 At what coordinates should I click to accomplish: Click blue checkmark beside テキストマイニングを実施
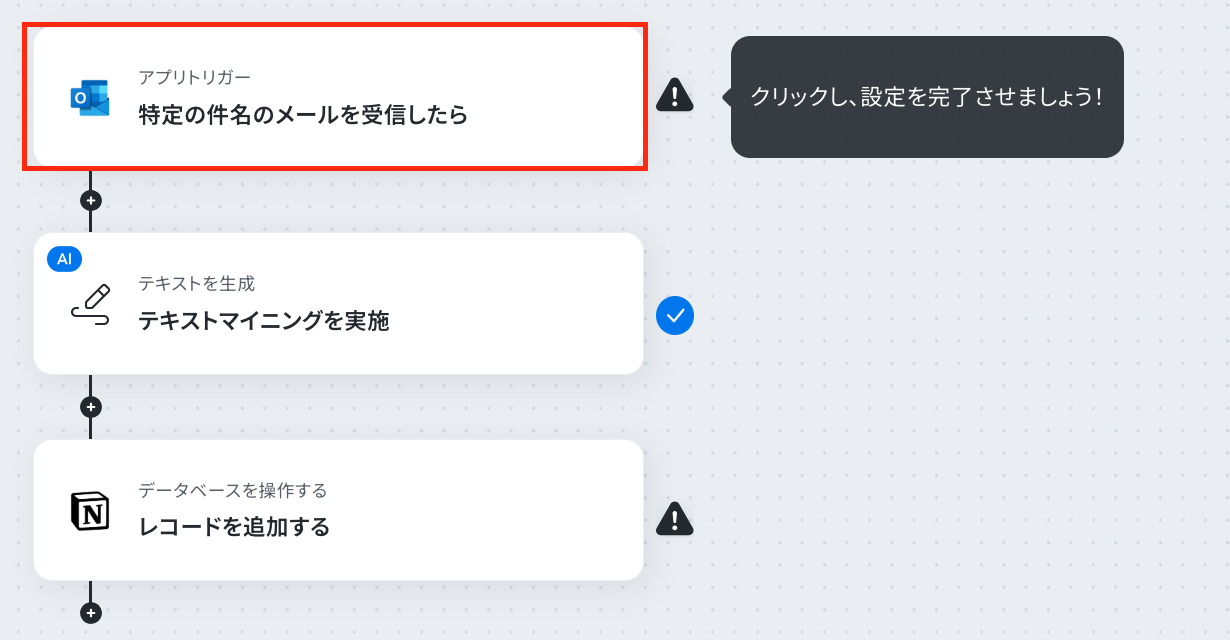675,316
